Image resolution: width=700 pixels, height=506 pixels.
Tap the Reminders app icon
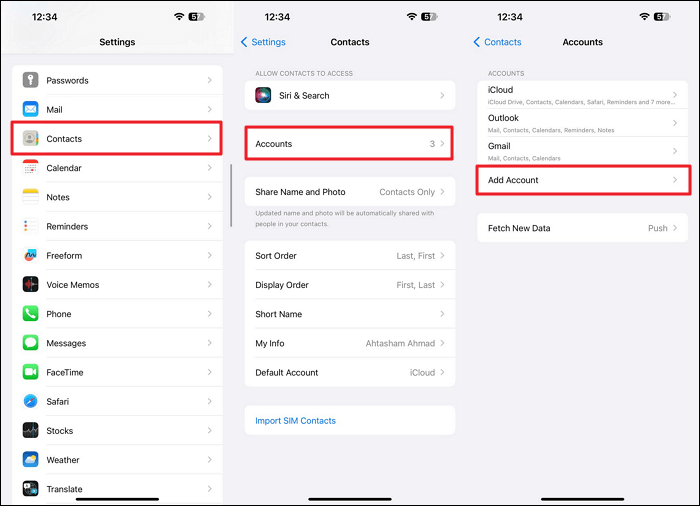(x=30, y=226)
